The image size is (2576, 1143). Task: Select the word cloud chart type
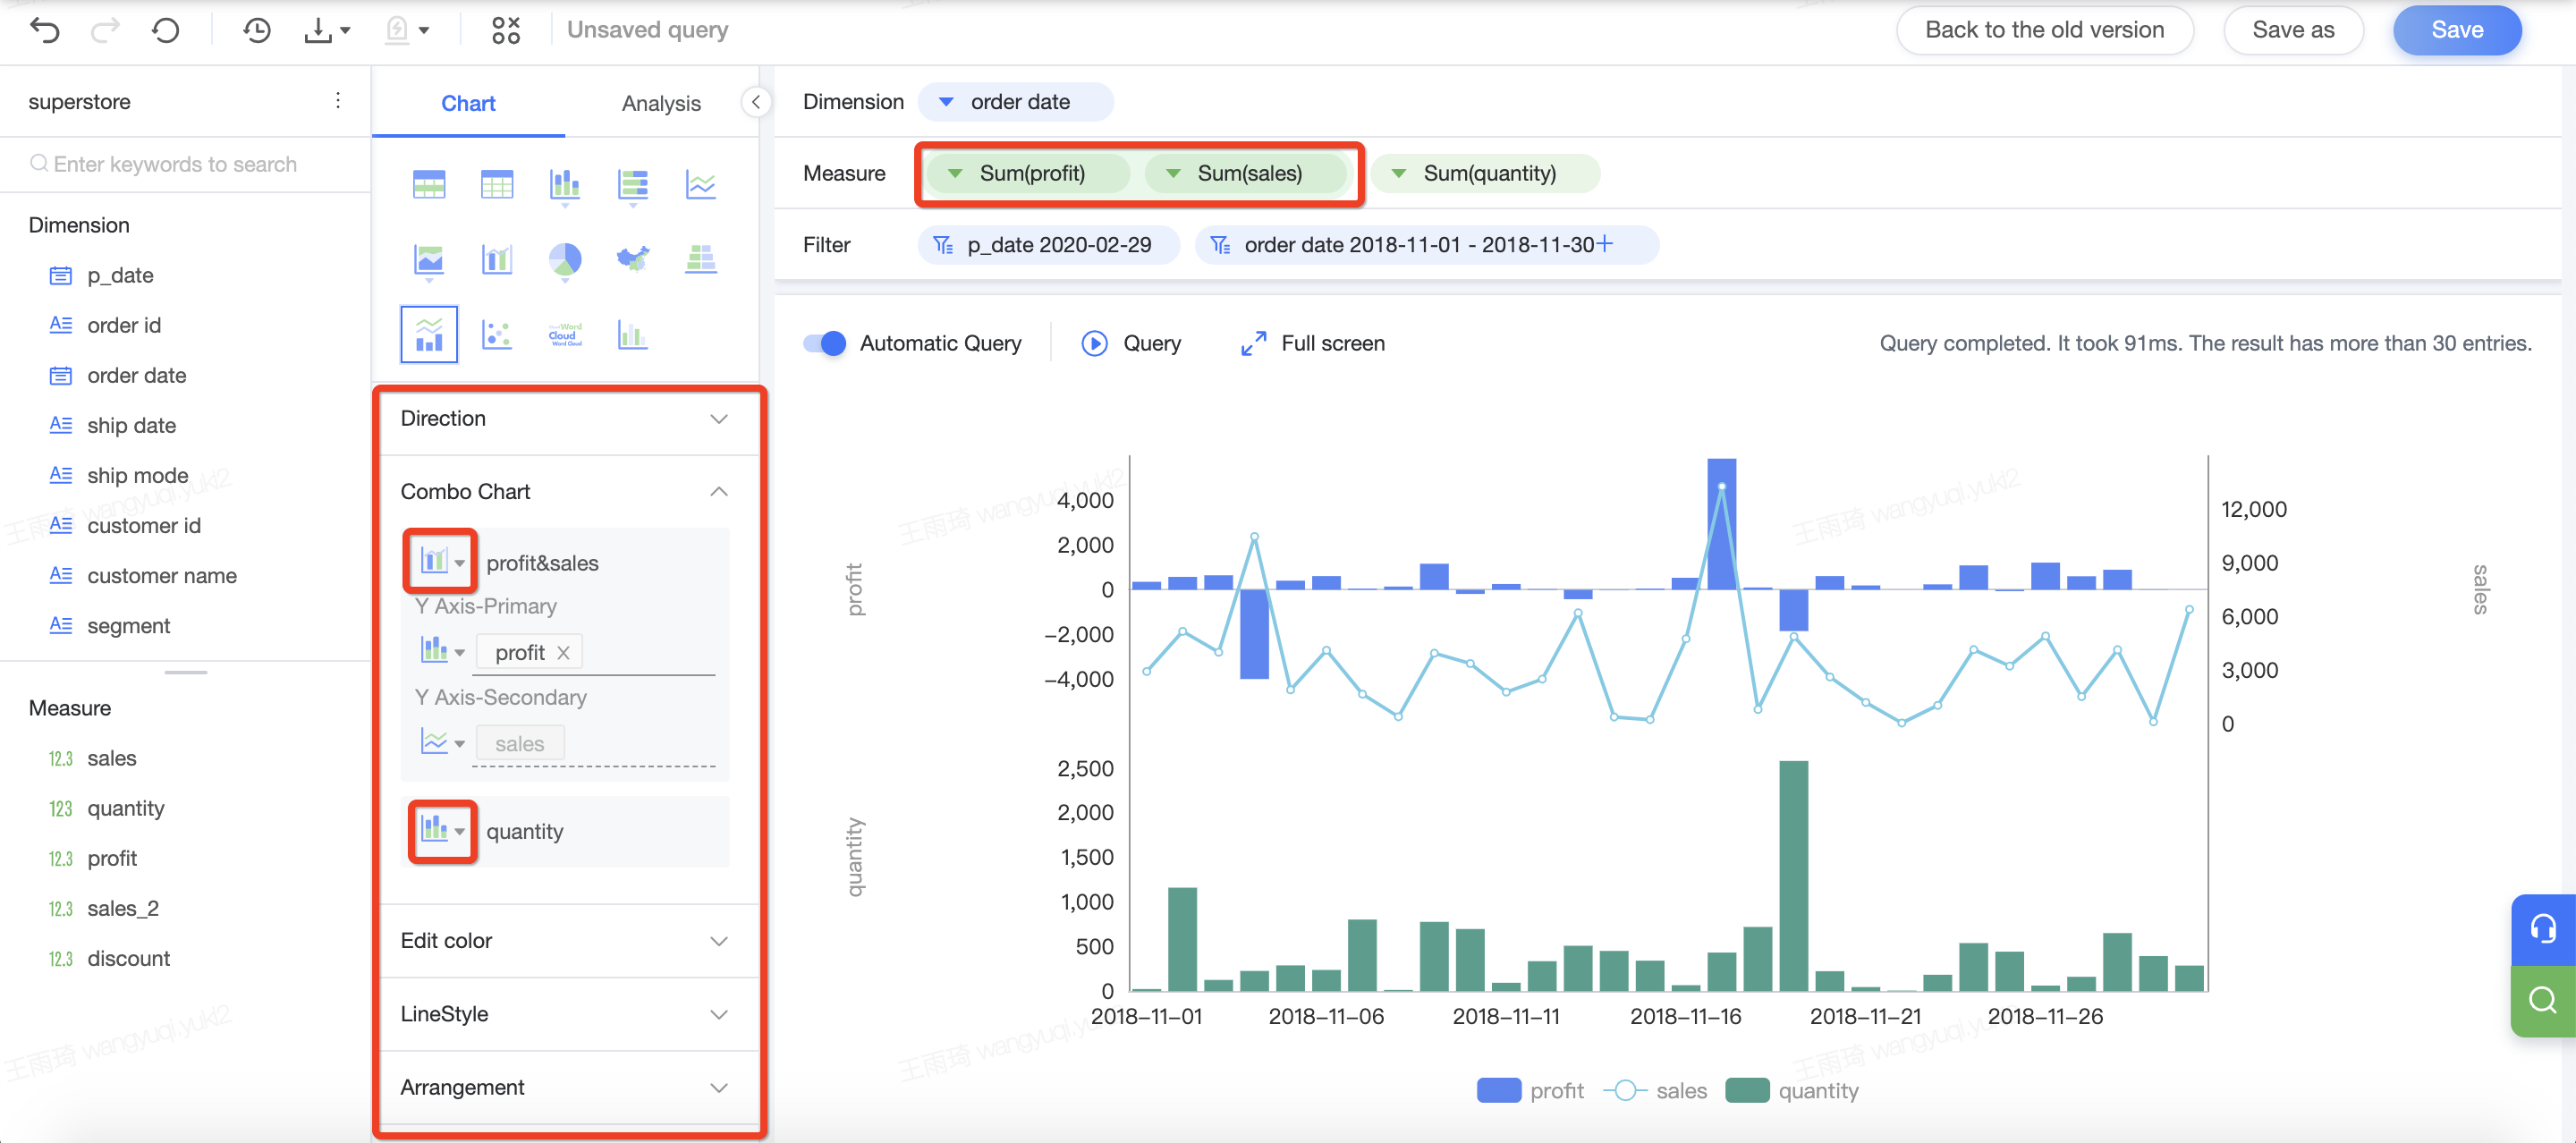click(565, 334)
